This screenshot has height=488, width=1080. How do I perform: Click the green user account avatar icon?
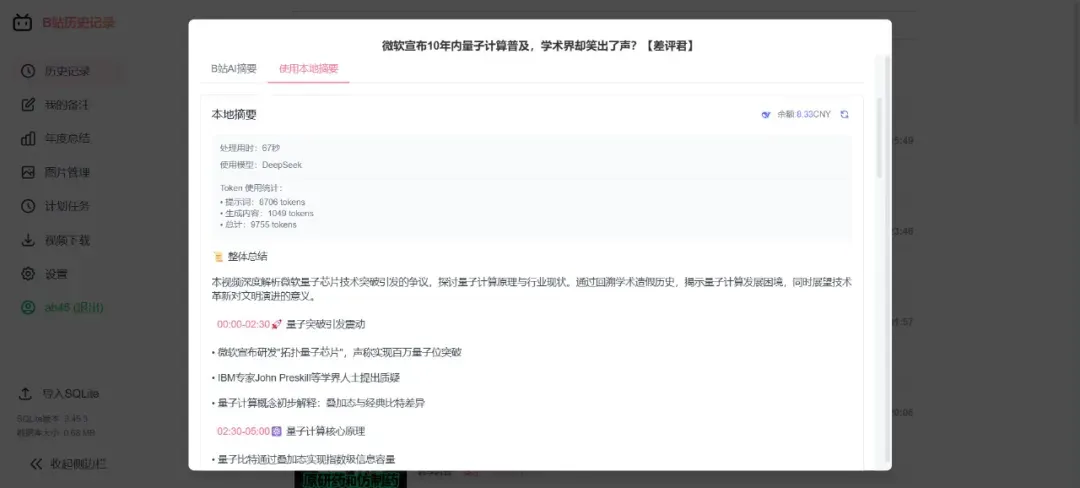28,308
